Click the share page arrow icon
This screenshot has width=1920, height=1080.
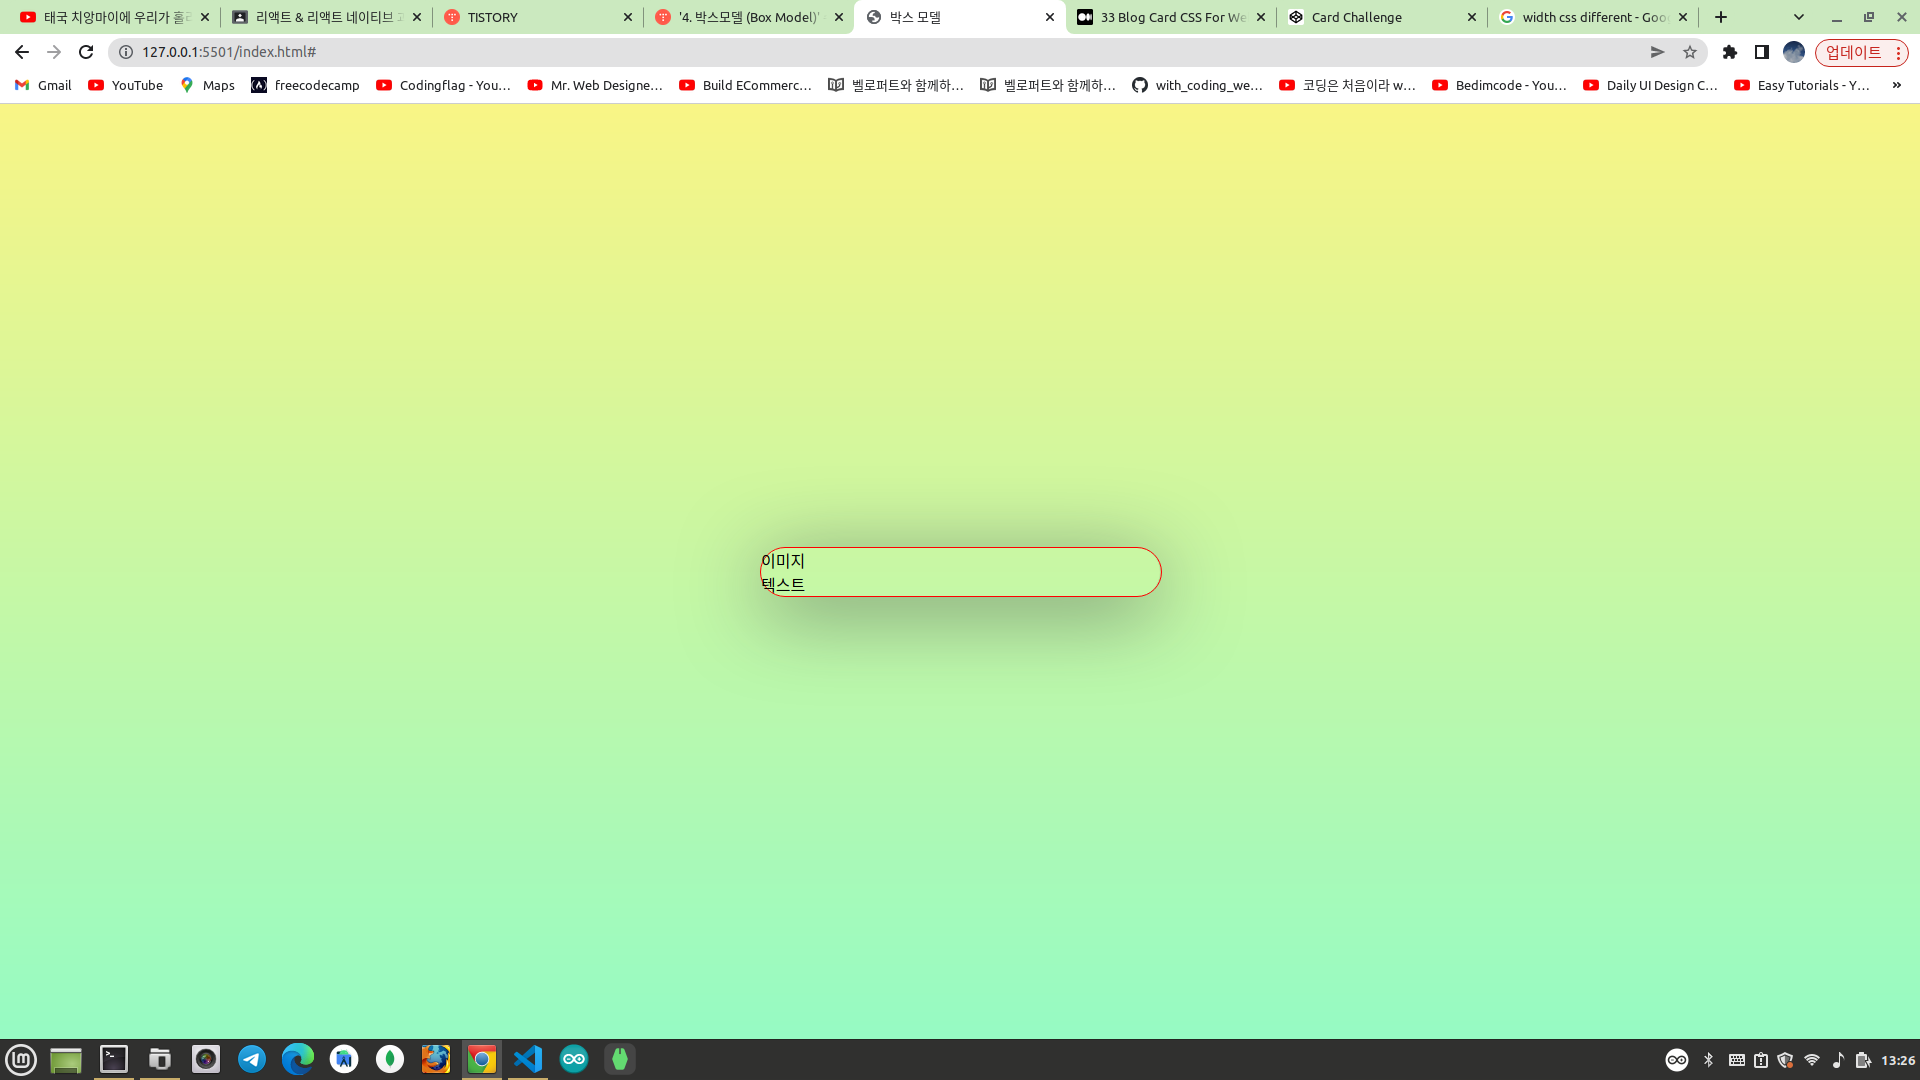(x=1657, y=52)
